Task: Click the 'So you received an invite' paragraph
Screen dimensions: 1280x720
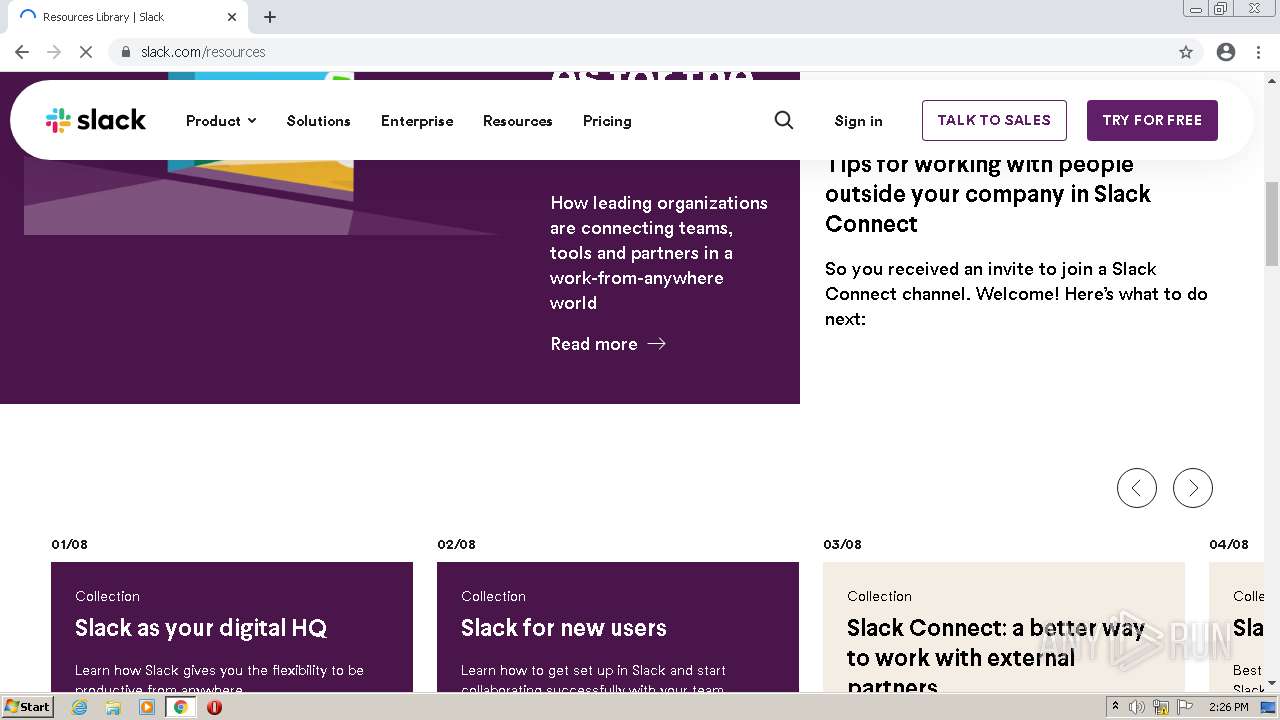Action: (1016, 294)
